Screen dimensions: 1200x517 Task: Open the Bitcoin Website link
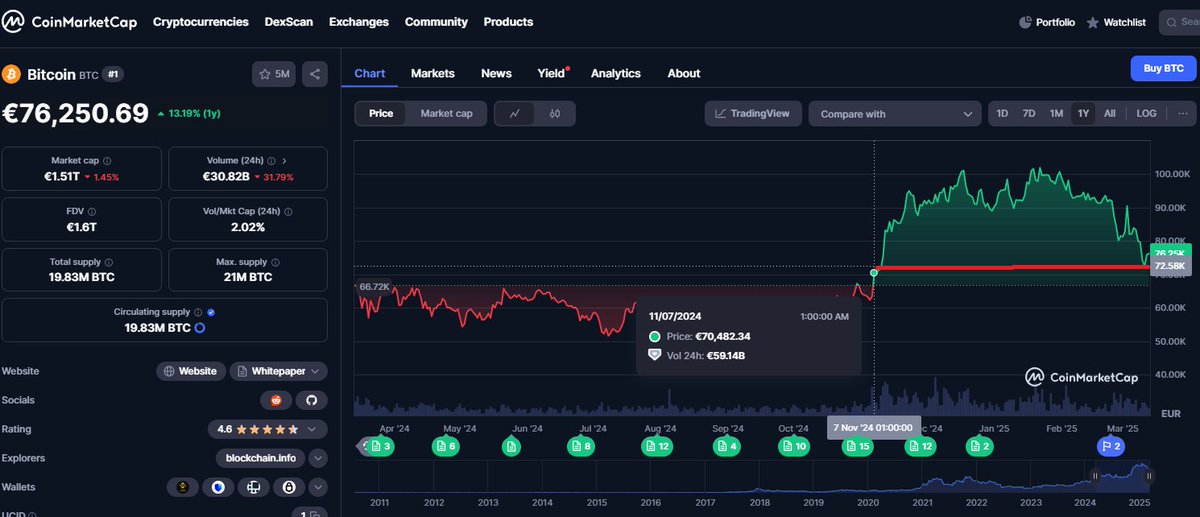(190, 371)
